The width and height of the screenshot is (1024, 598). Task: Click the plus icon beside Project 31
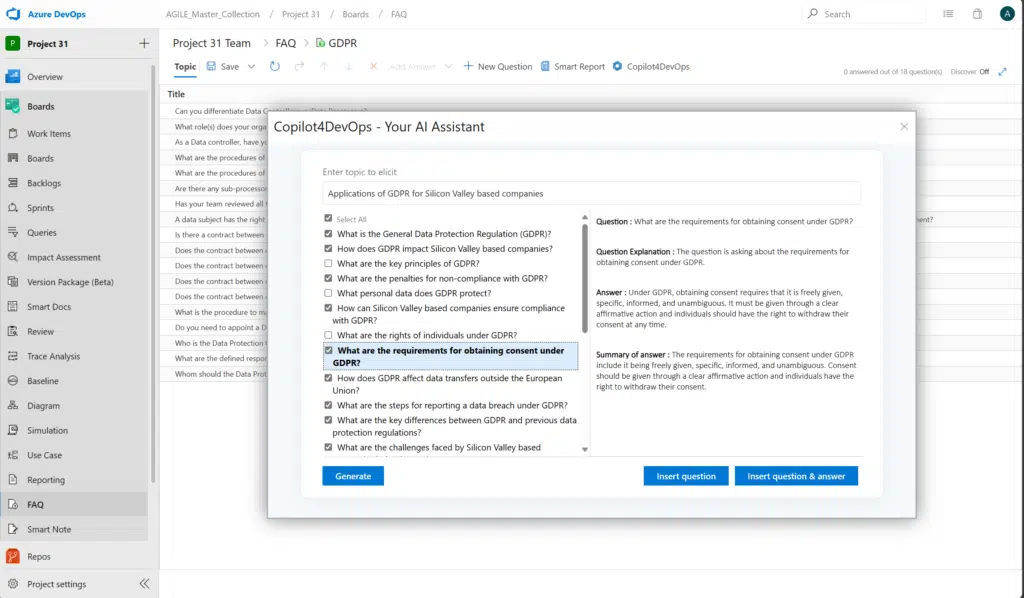click(144, 43)
